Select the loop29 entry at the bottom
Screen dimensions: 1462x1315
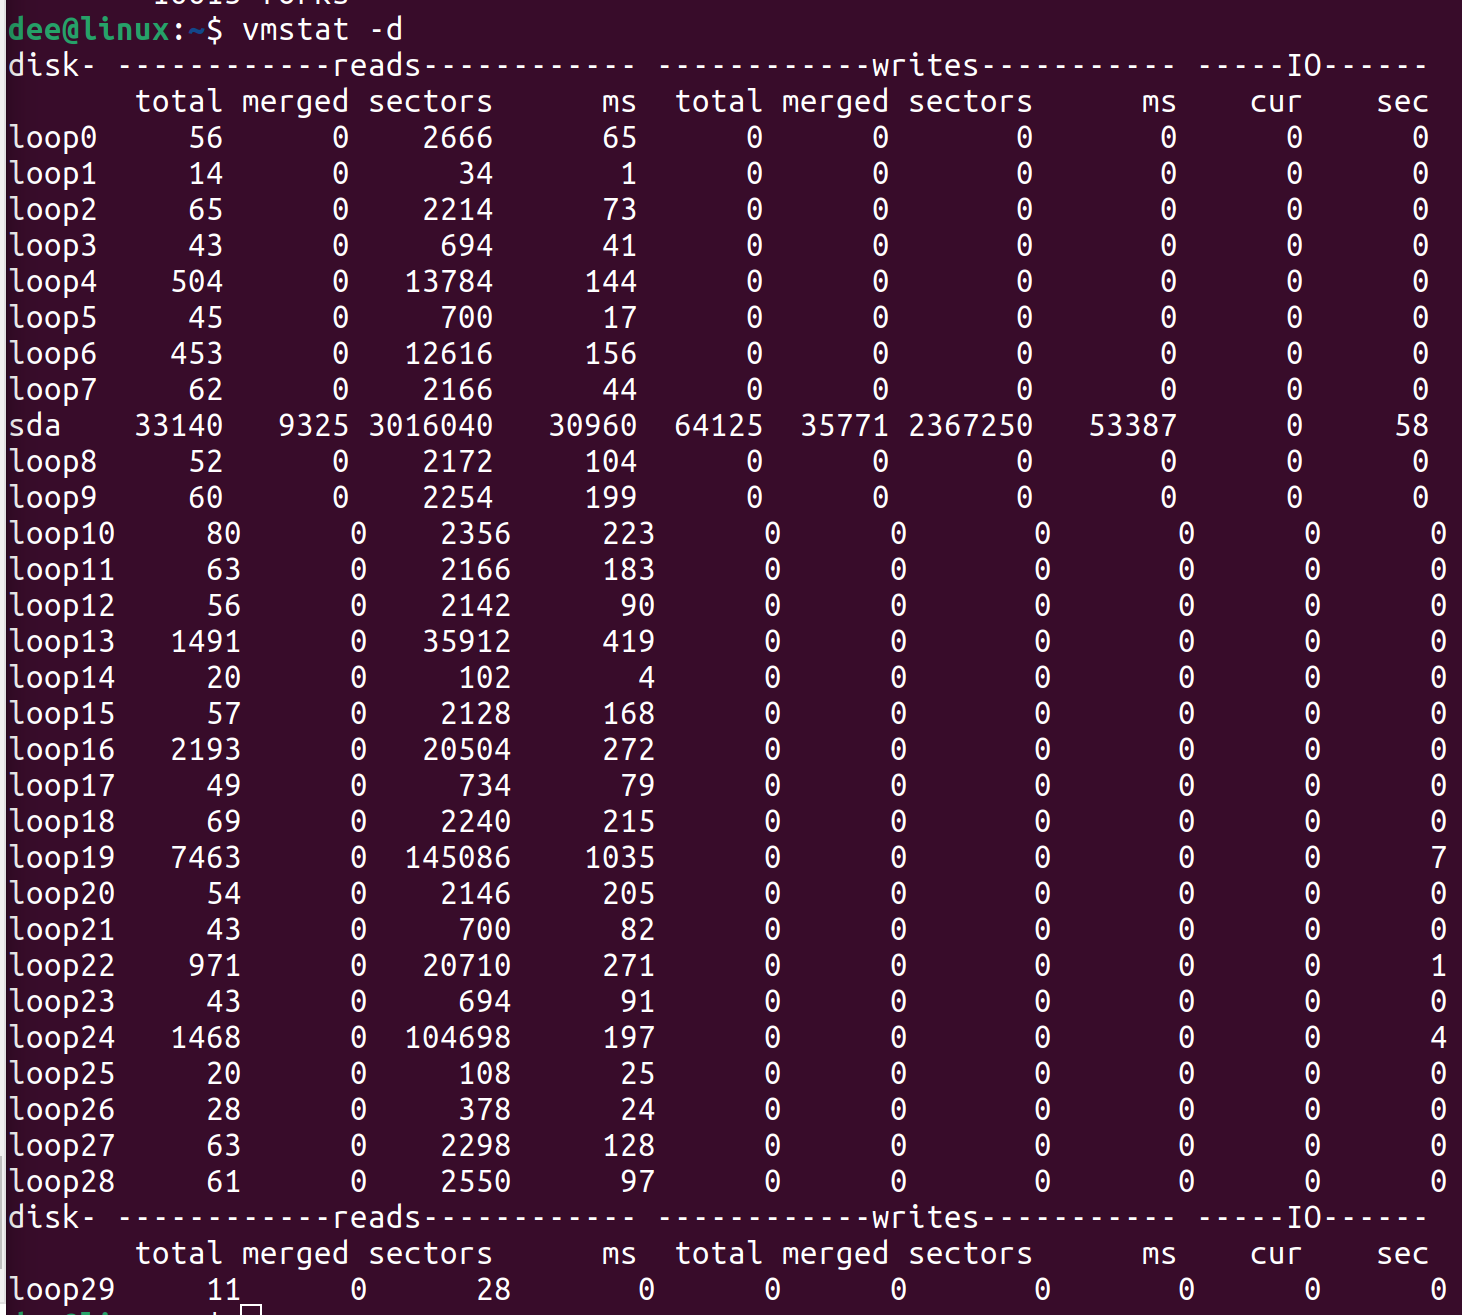[61, 1288]
